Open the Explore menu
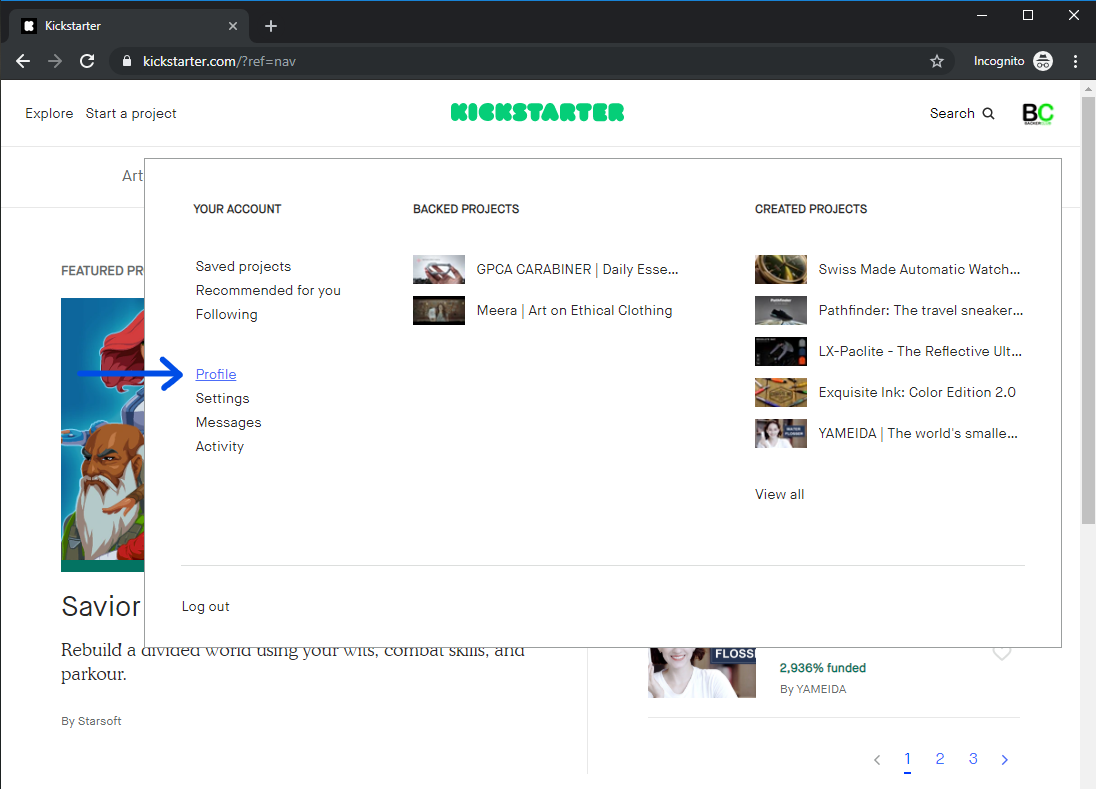This screenshot has height=789, width=1096. (x=49, y=113)
